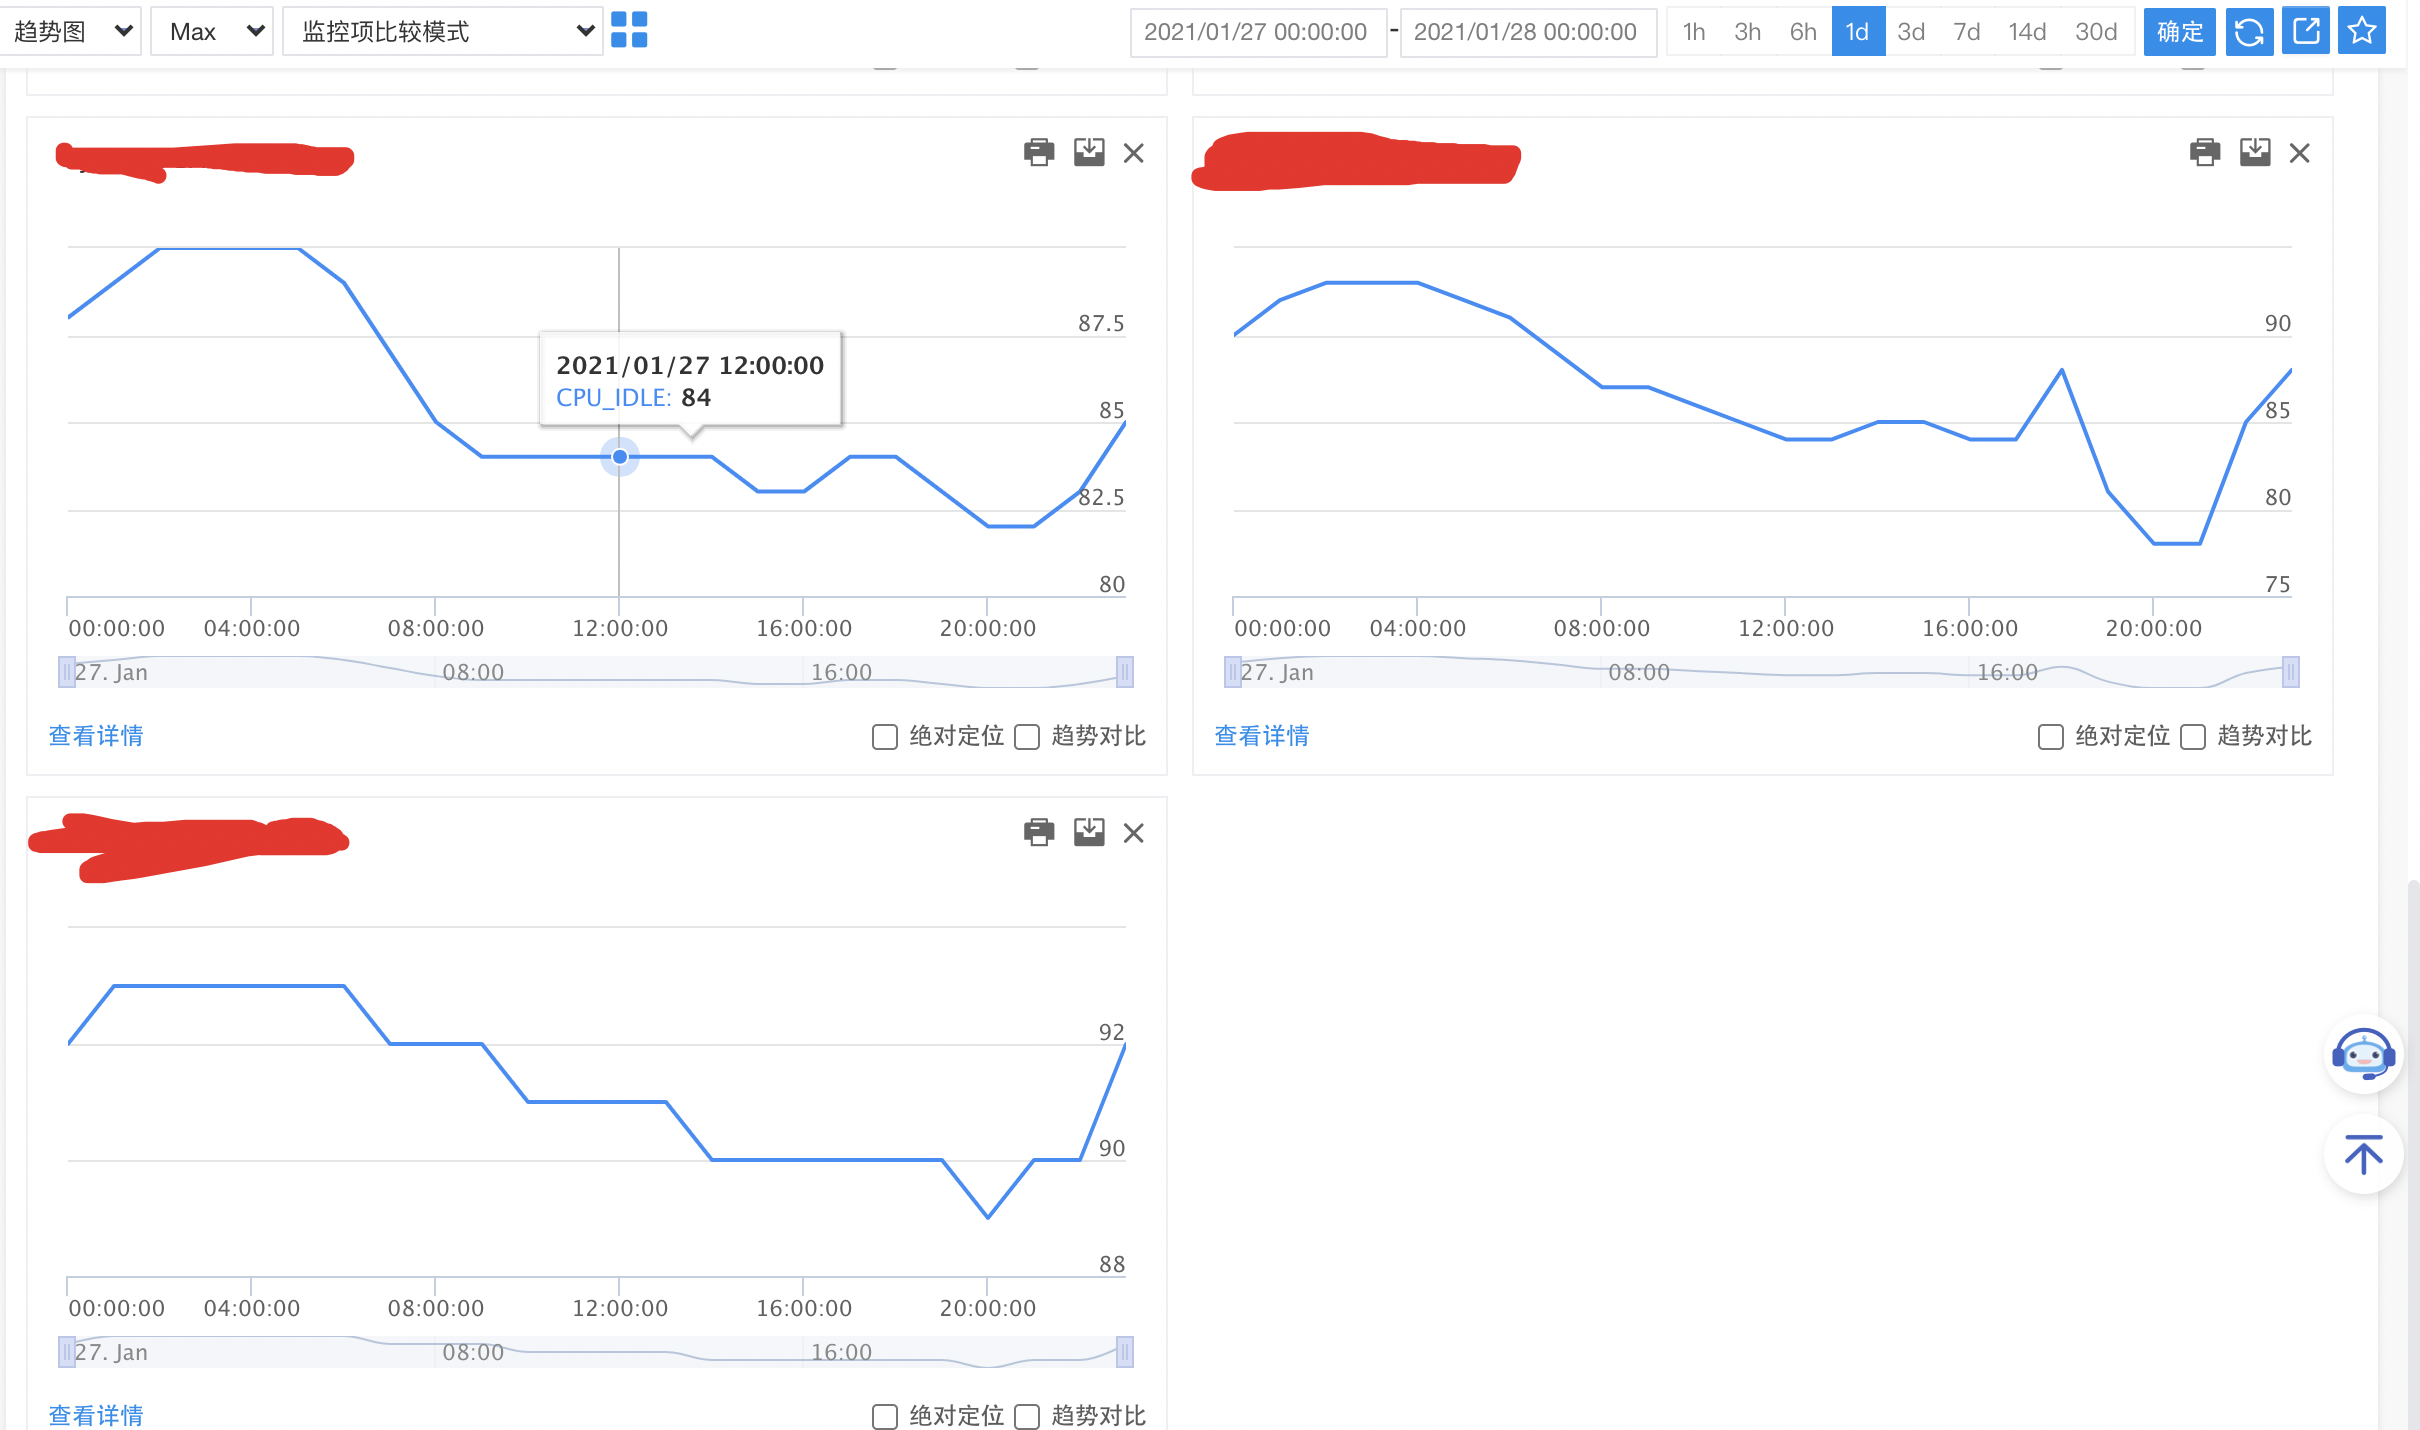
Task: Open the Max aggregation dropdown
Action: 212,31
